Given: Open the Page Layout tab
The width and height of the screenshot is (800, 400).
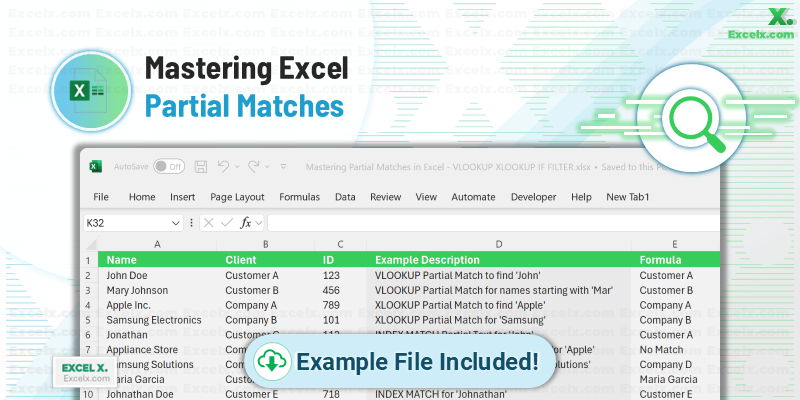Looking at the screenshot, I should click(x=237, y=197).
